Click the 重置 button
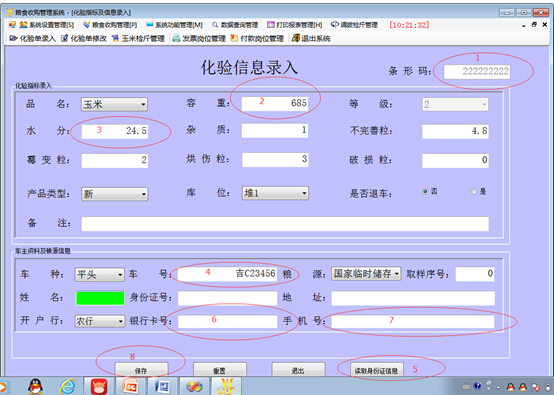554x395 pixels. (x=220, y=370)
